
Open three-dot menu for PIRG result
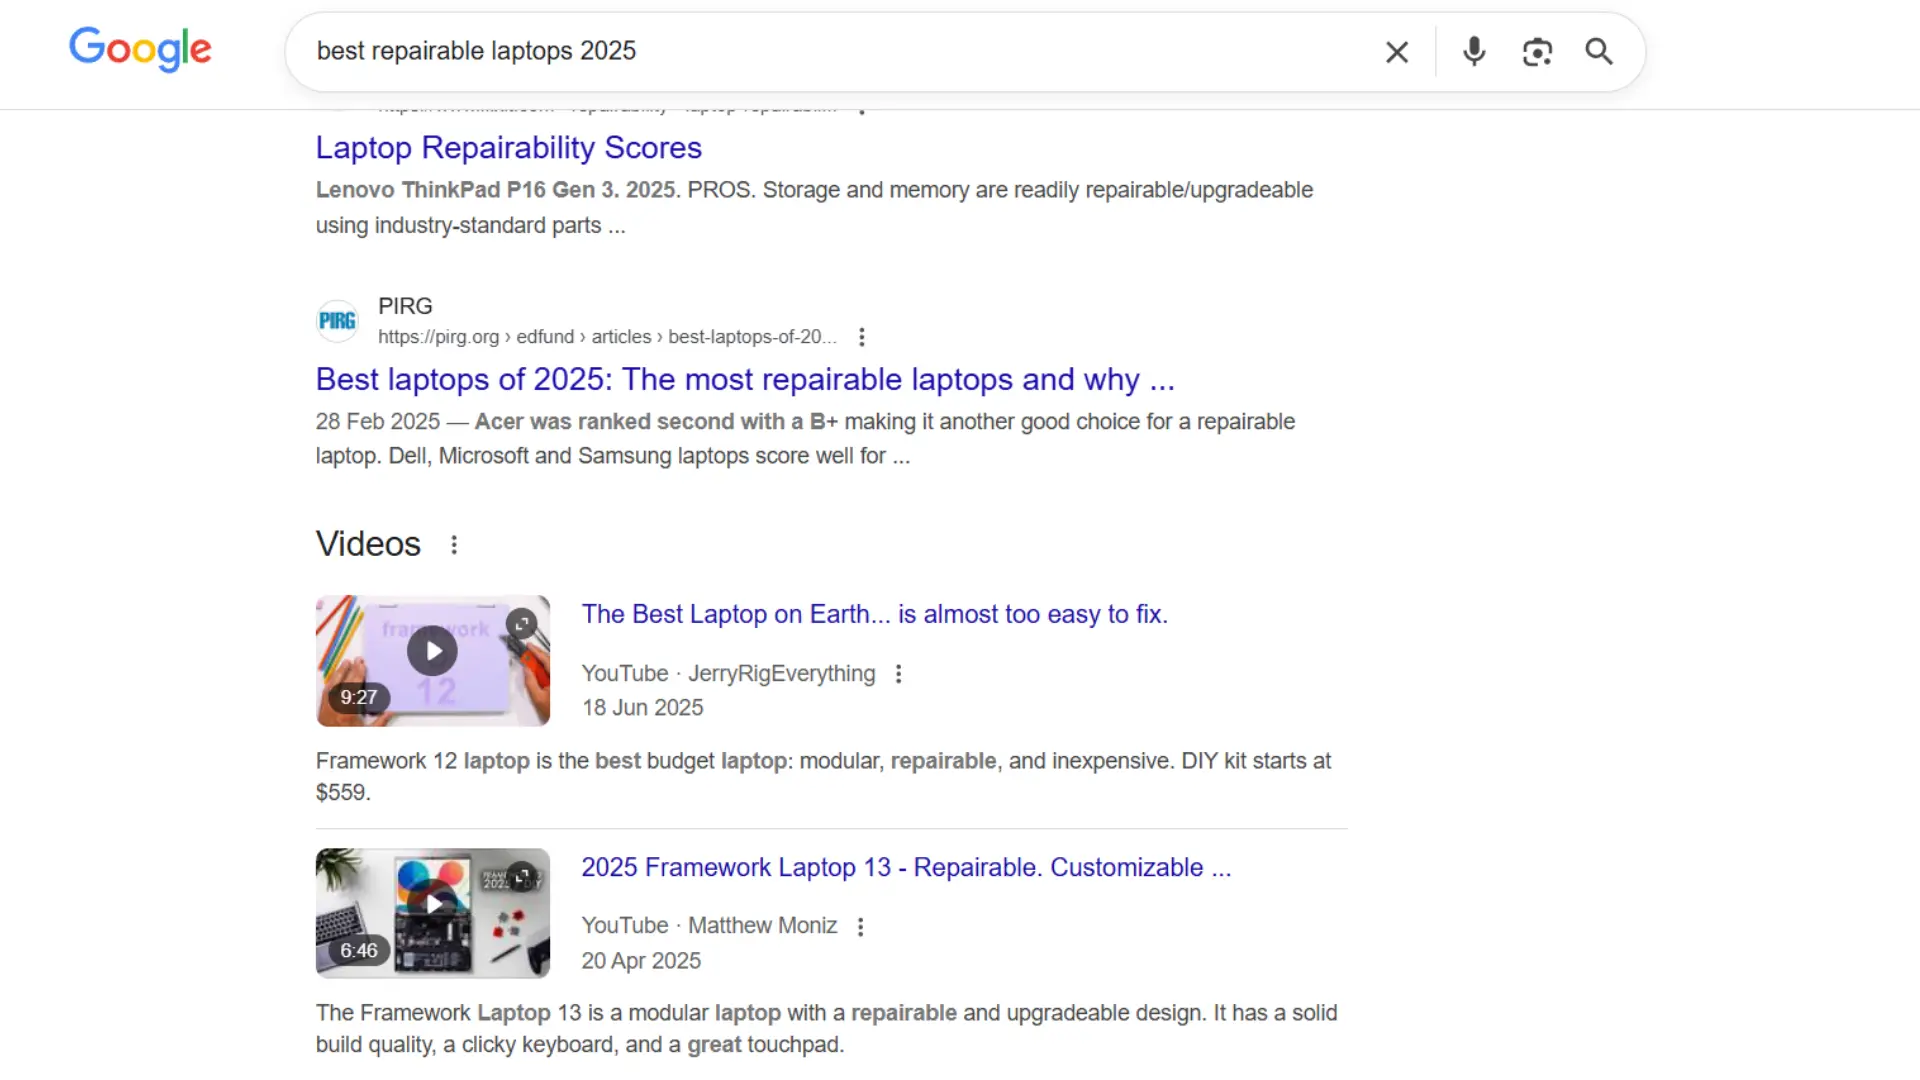point(861,337)
